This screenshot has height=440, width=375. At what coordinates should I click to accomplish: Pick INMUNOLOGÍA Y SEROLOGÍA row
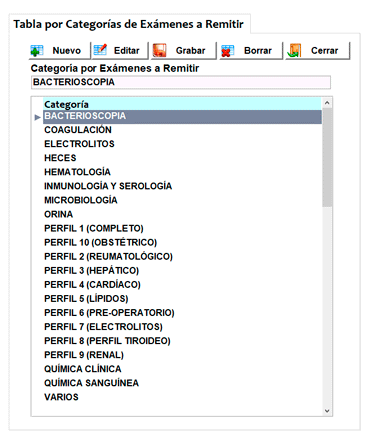(182, 186)
